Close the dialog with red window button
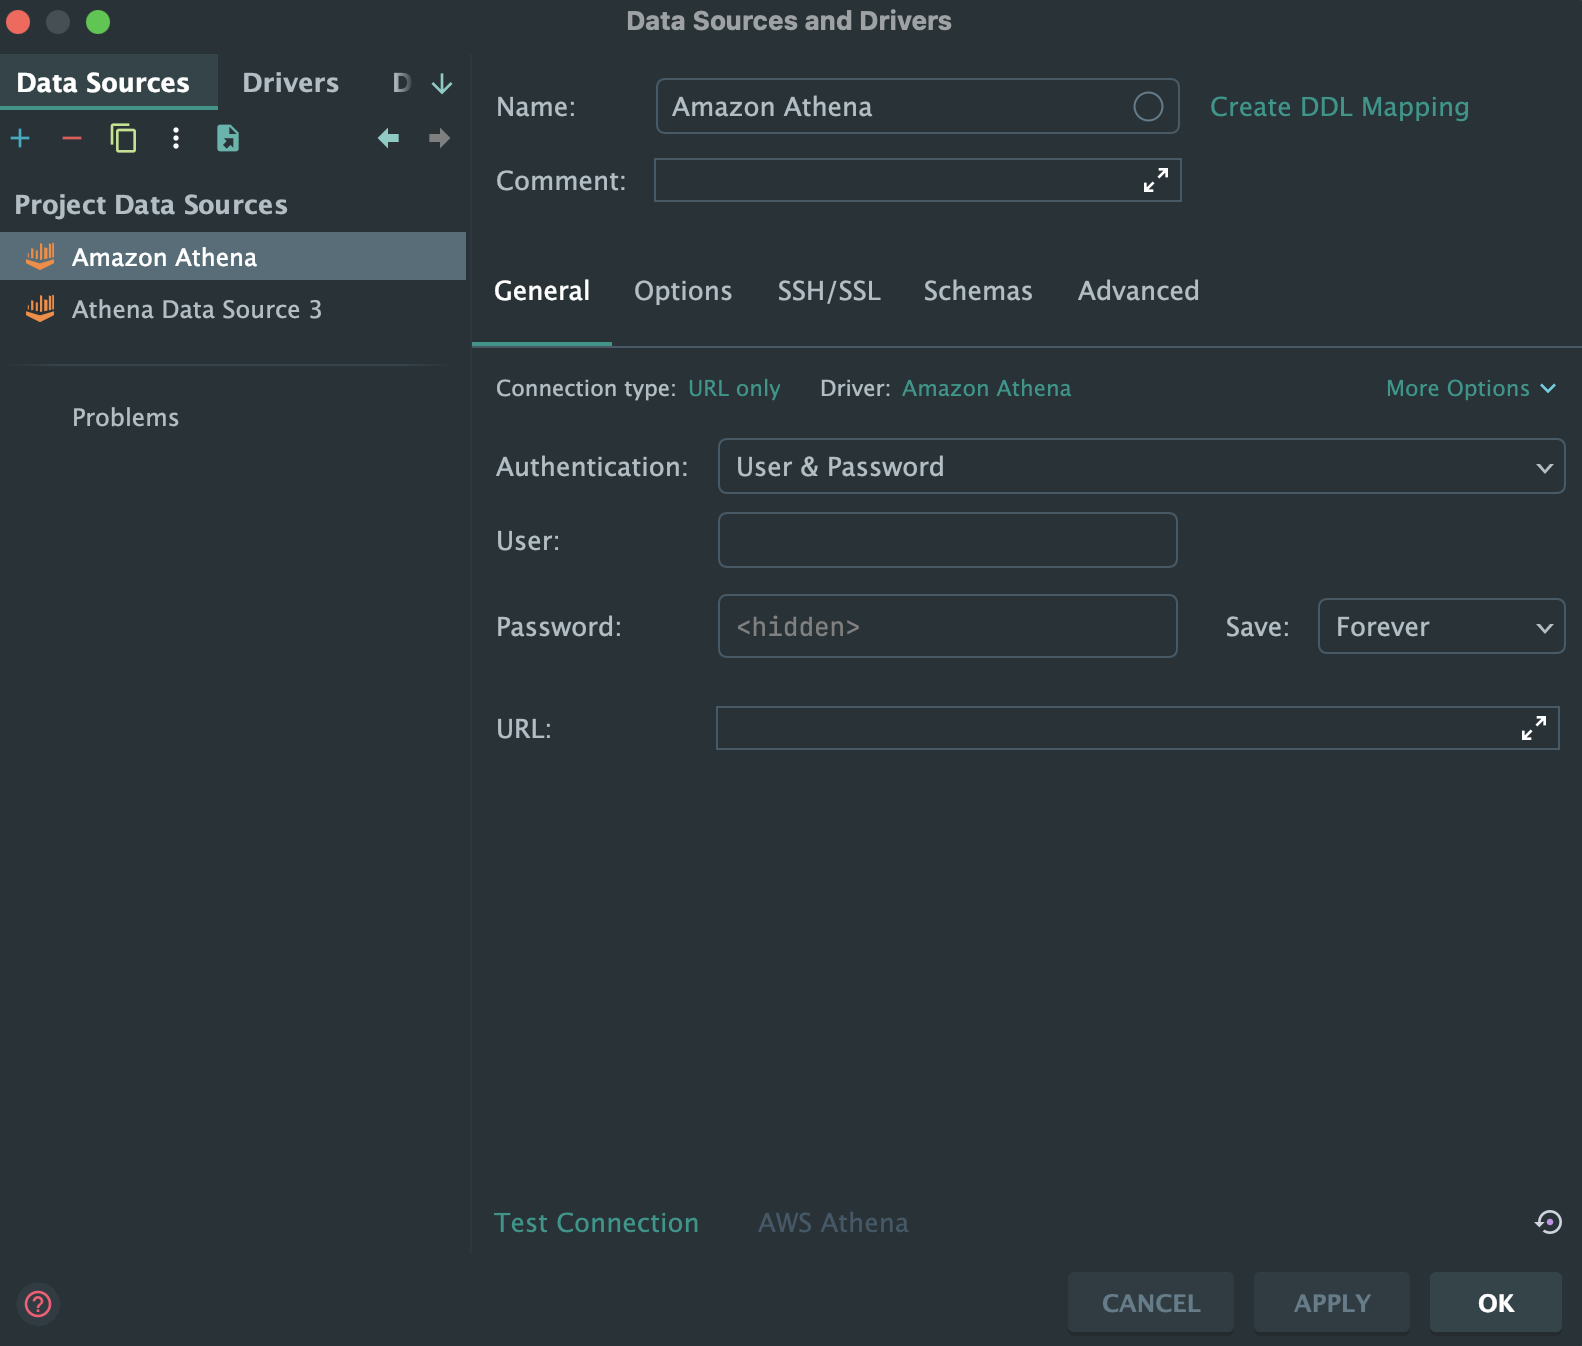The height and width of the screenshot is (1346, 1582). pos(18,21)
